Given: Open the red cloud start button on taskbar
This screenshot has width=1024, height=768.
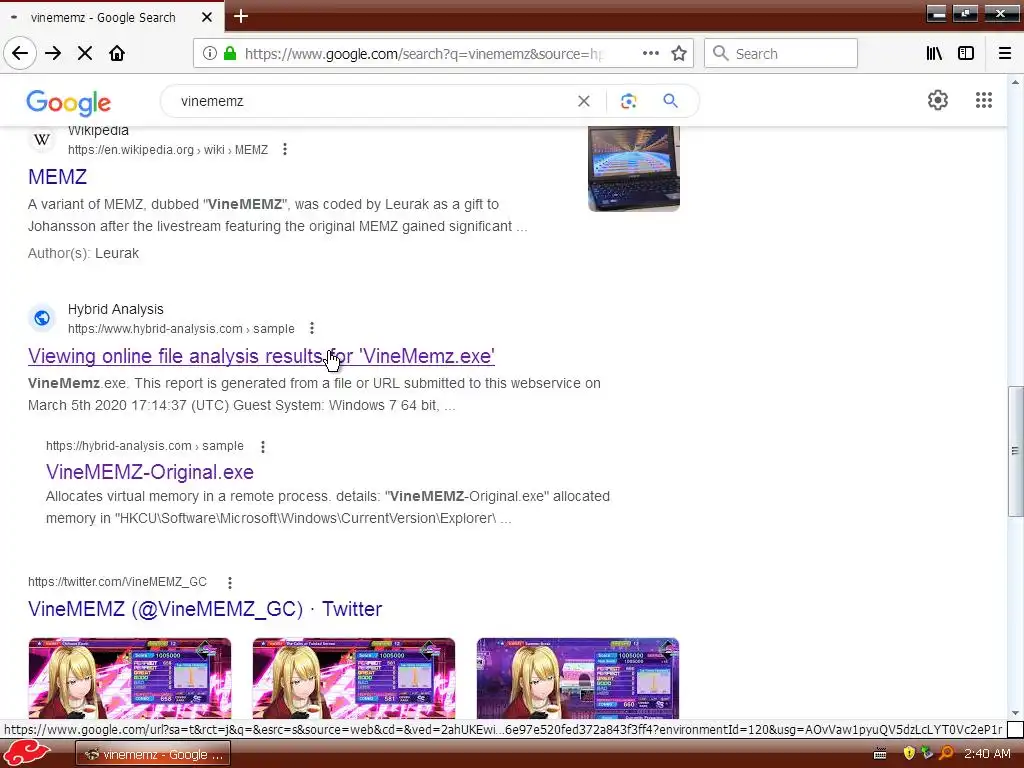Looking at the screenshot, I should pyautogui.click(x=27, y=754).
